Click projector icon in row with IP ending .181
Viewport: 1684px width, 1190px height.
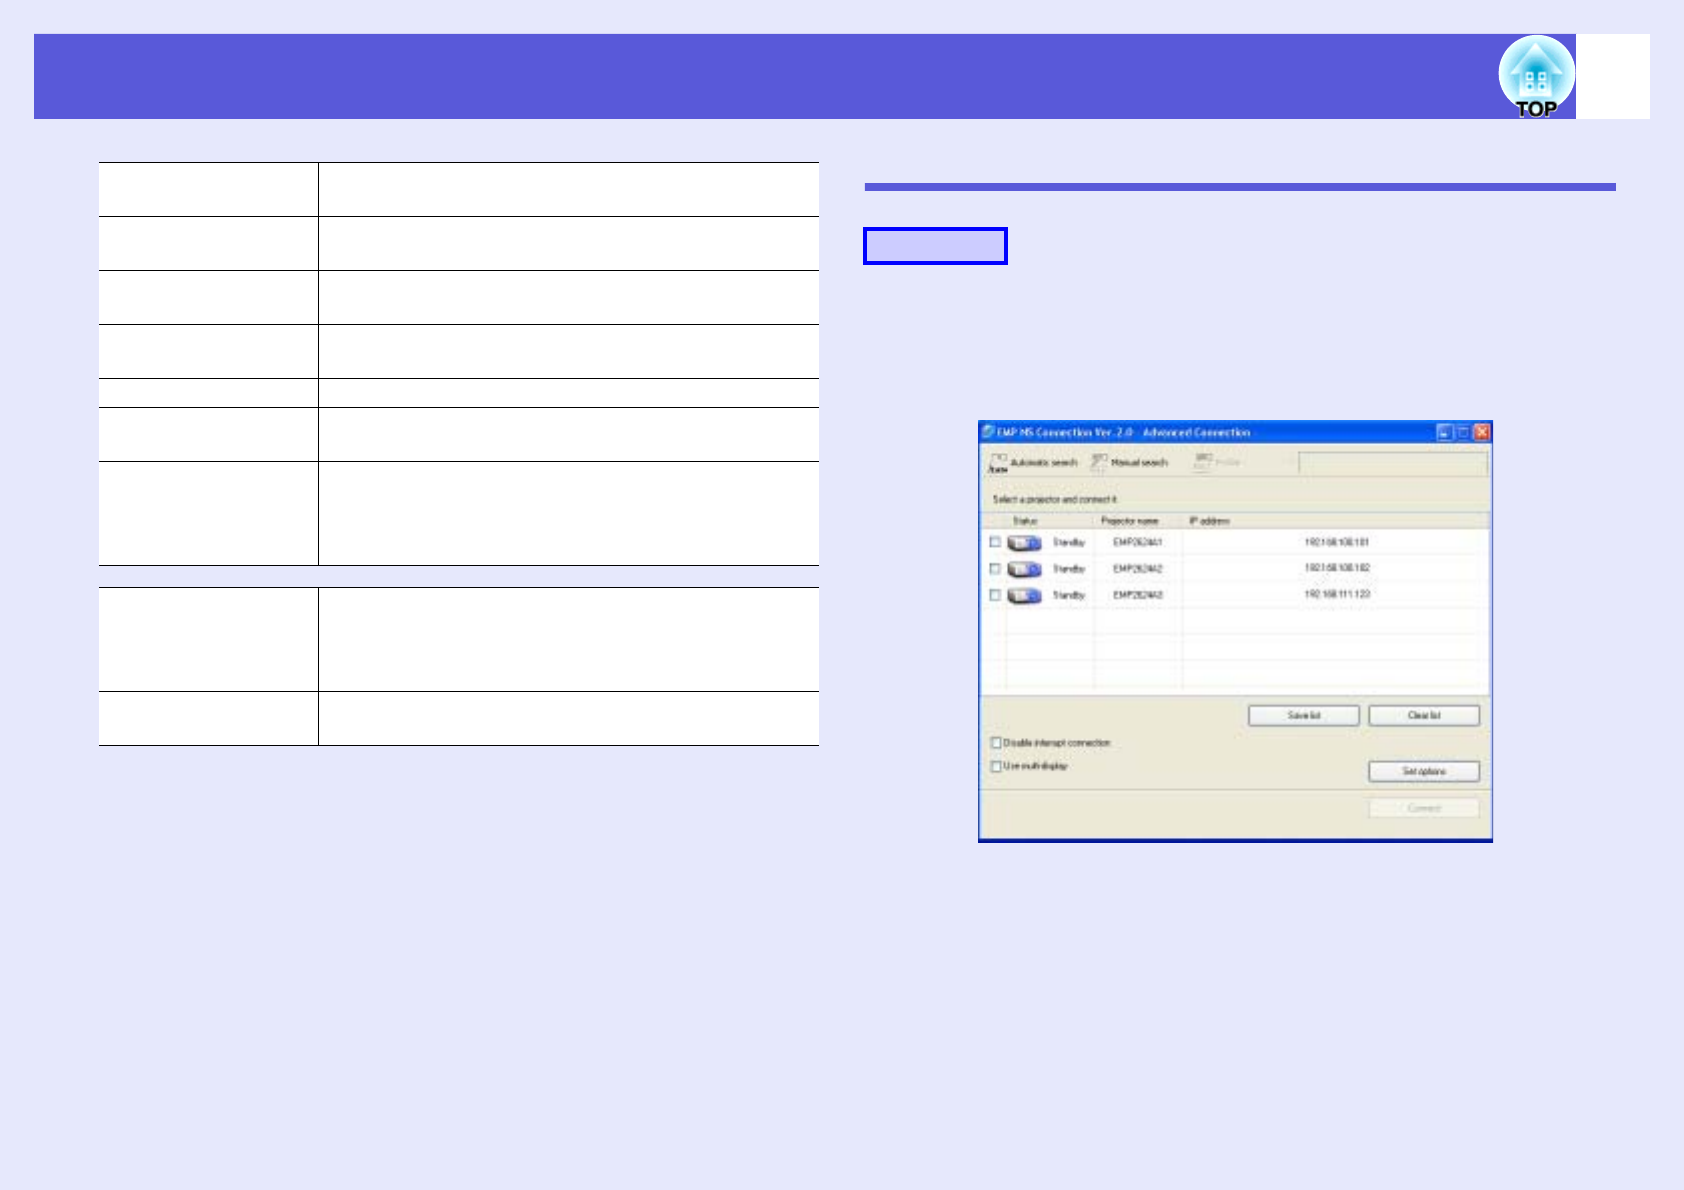click(1024, 543)
